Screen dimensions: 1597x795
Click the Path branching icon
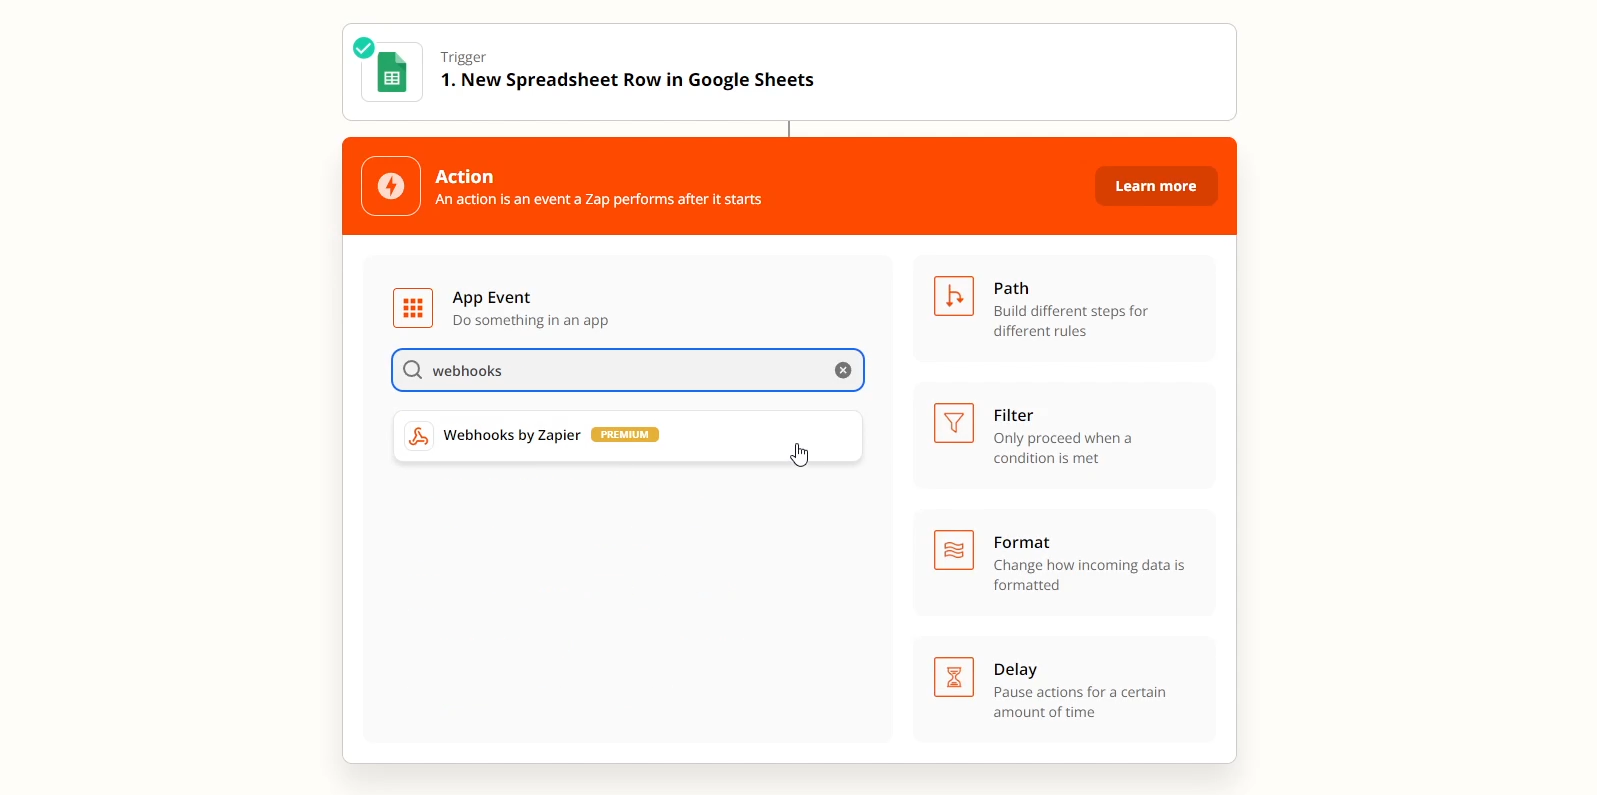(x=954, y=297)
